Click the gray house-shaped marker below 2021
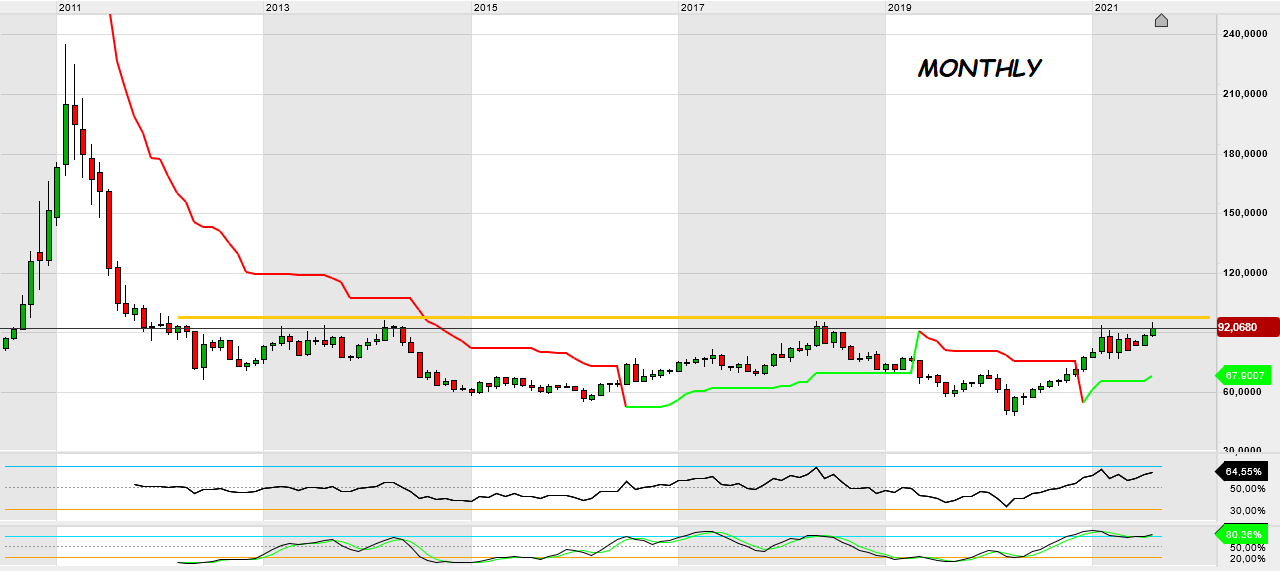This screenshot has width=1280, height=571. [1161, 21]
